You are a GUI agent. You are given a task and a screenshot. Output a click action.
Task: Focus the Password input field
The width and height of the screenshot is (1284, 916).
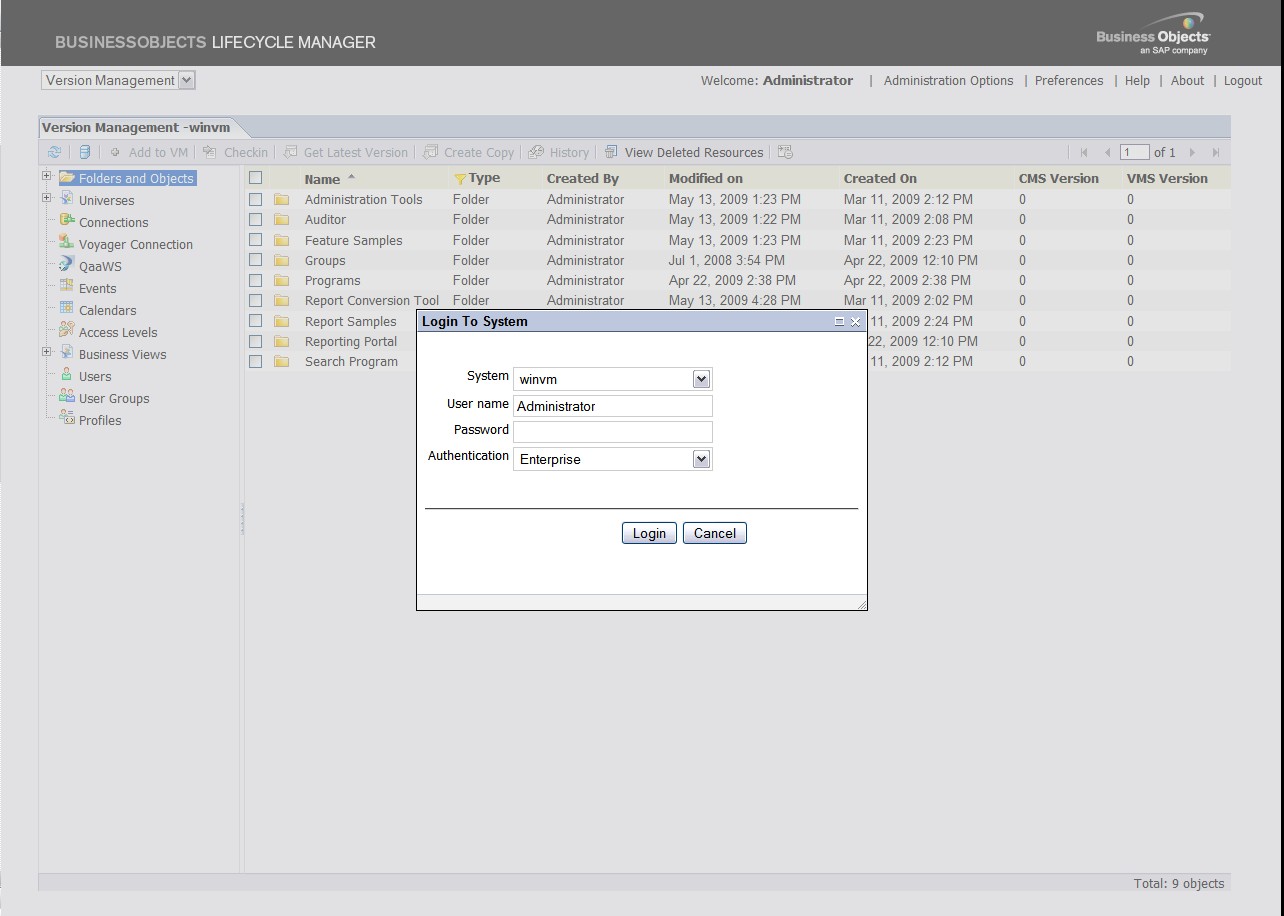pos(613,431)
